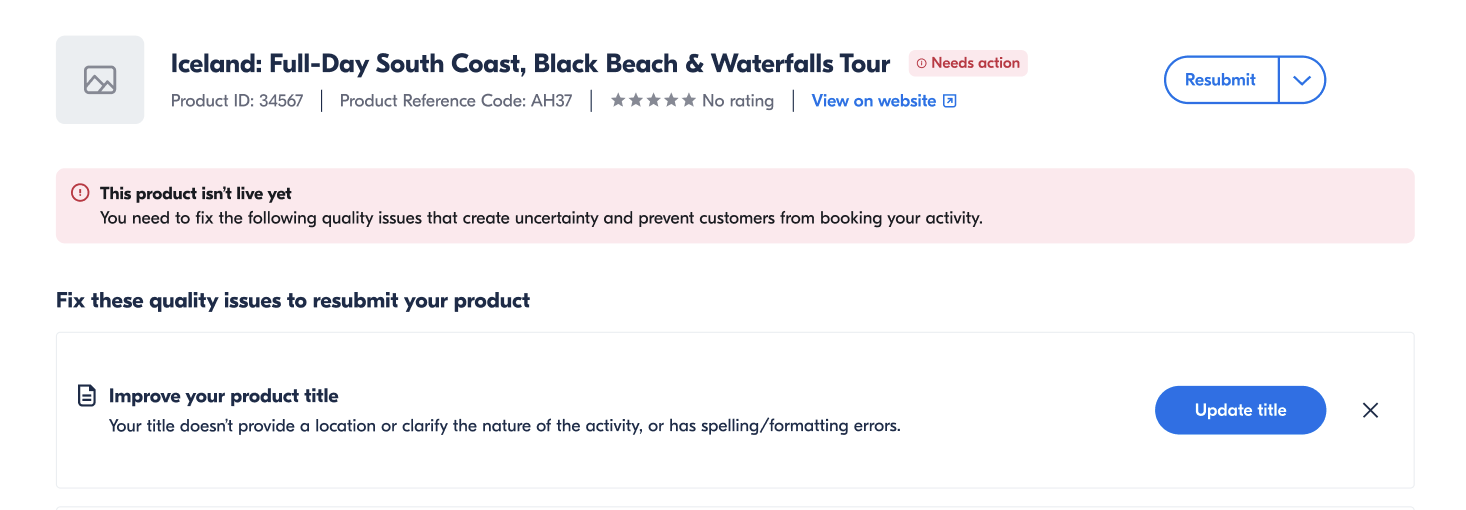This screenshot has height=510, width=1466.
Task: Click the first rating star
Action: [618, 101]
